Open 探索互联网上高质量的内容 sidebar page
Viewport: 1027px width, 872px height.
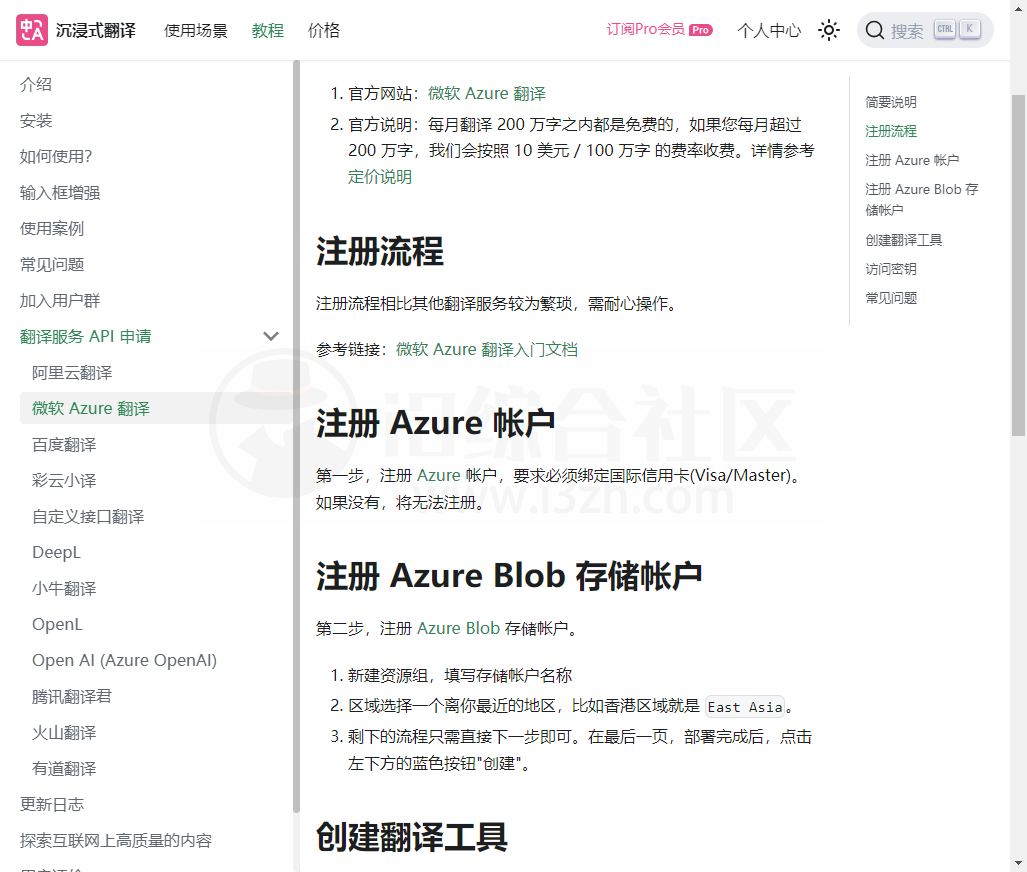point(116,841)
